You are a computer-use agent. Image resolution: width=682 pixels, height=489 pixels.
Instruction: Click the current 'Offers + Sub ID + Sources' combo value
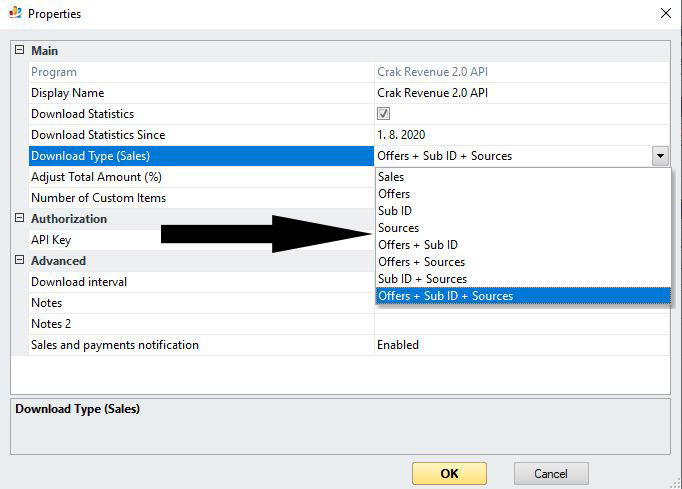point(445,156)
